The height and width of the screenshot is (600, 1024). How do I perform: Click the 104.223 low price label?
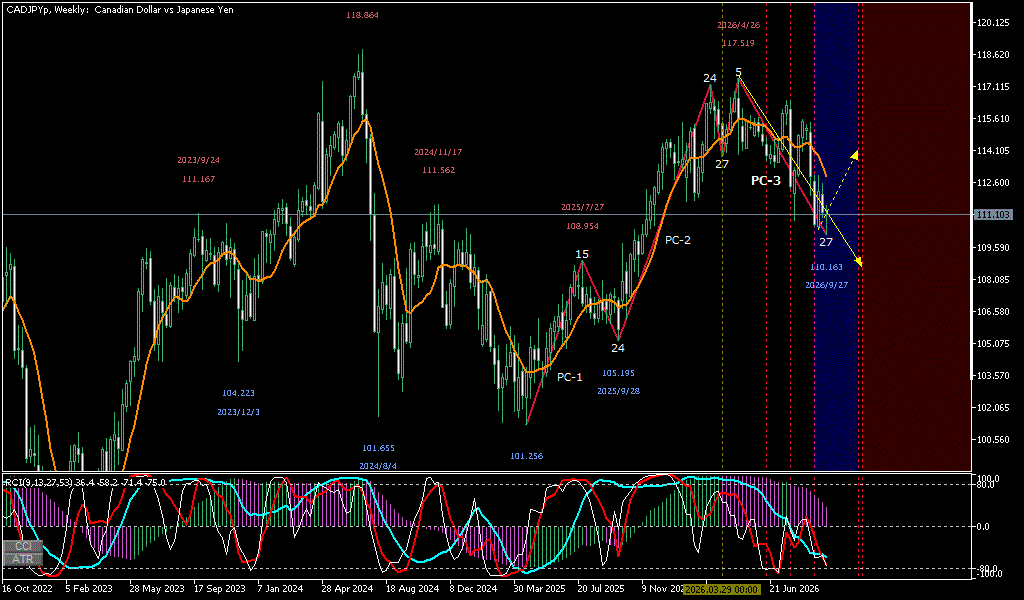tap(238, 393)
